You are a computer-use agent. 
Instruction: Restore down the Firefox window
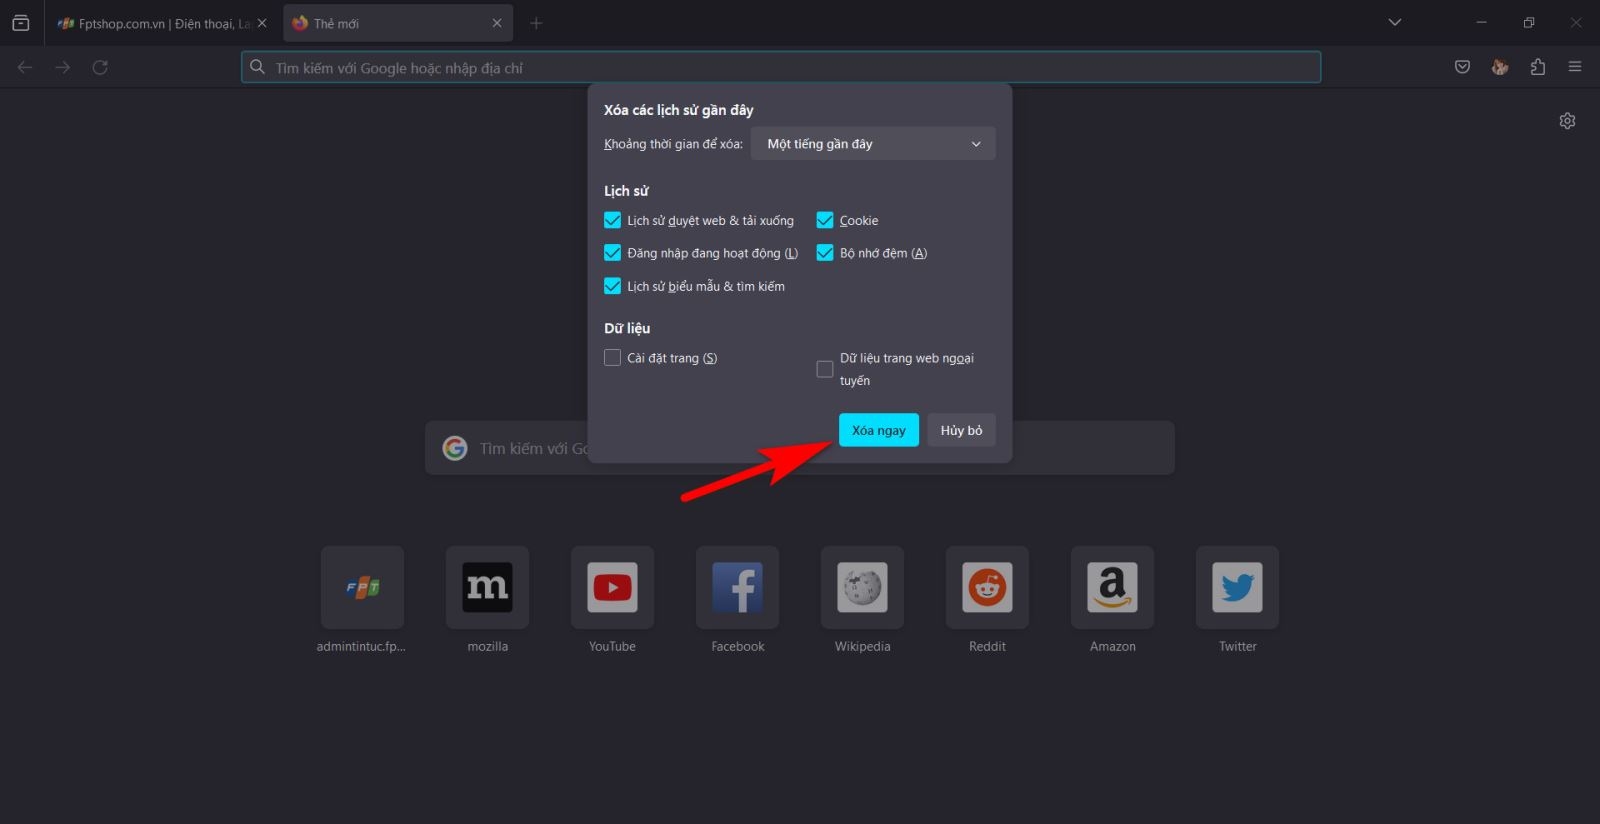[x=1529, y=22]
